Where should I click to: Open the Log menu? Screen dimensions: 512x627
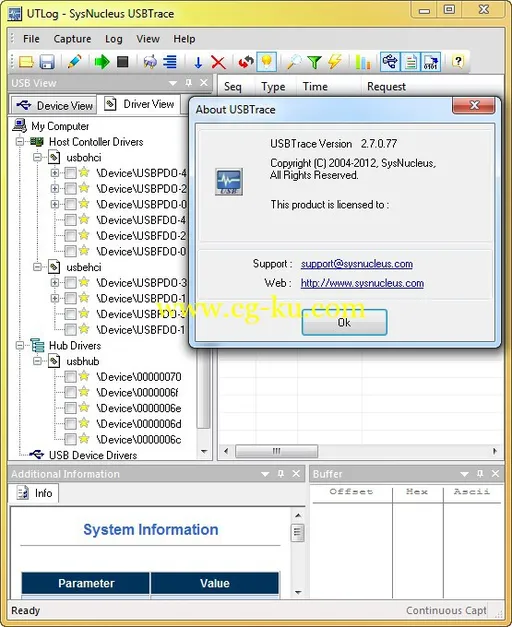(114, 39)
